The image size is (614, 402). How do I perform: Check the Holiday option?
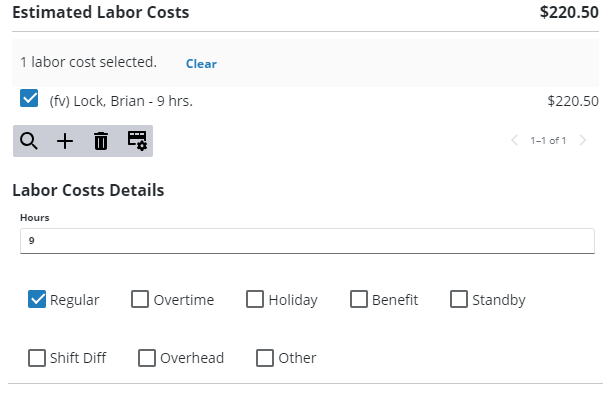tap(256, 299)
